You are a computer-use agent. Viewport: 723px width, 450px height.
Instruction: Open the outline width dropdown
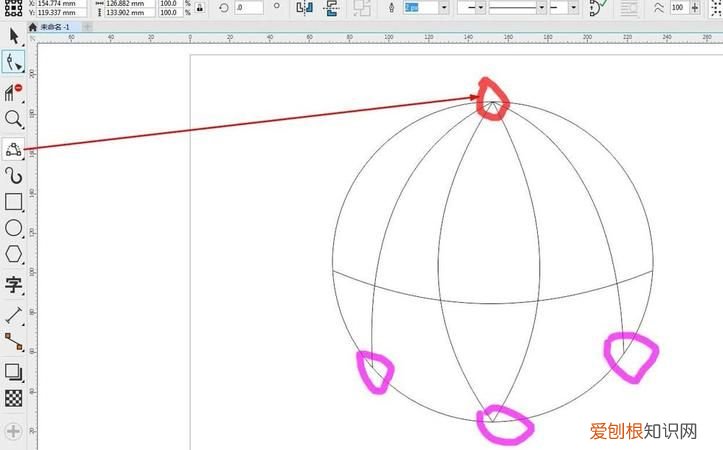444,7
